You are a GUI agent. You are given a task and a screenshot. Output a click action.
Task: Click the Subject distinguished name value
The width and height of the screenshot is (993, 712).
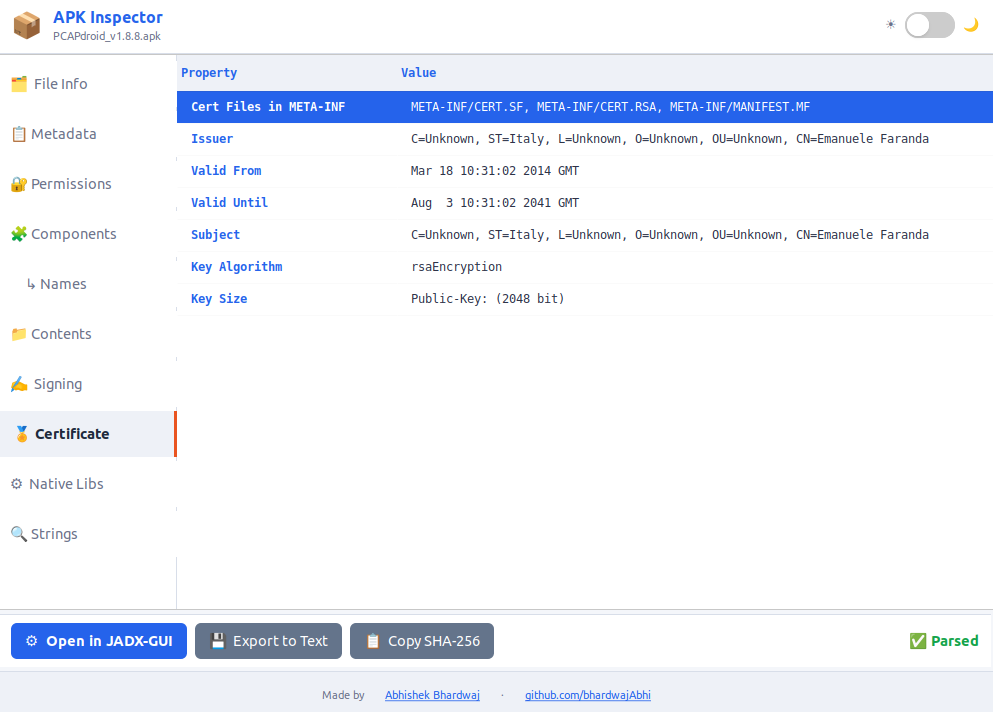(x=670, y=235)
